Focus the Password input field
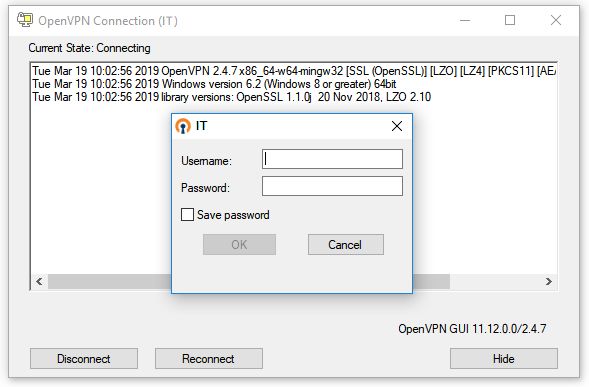 [x=332, y=186]
